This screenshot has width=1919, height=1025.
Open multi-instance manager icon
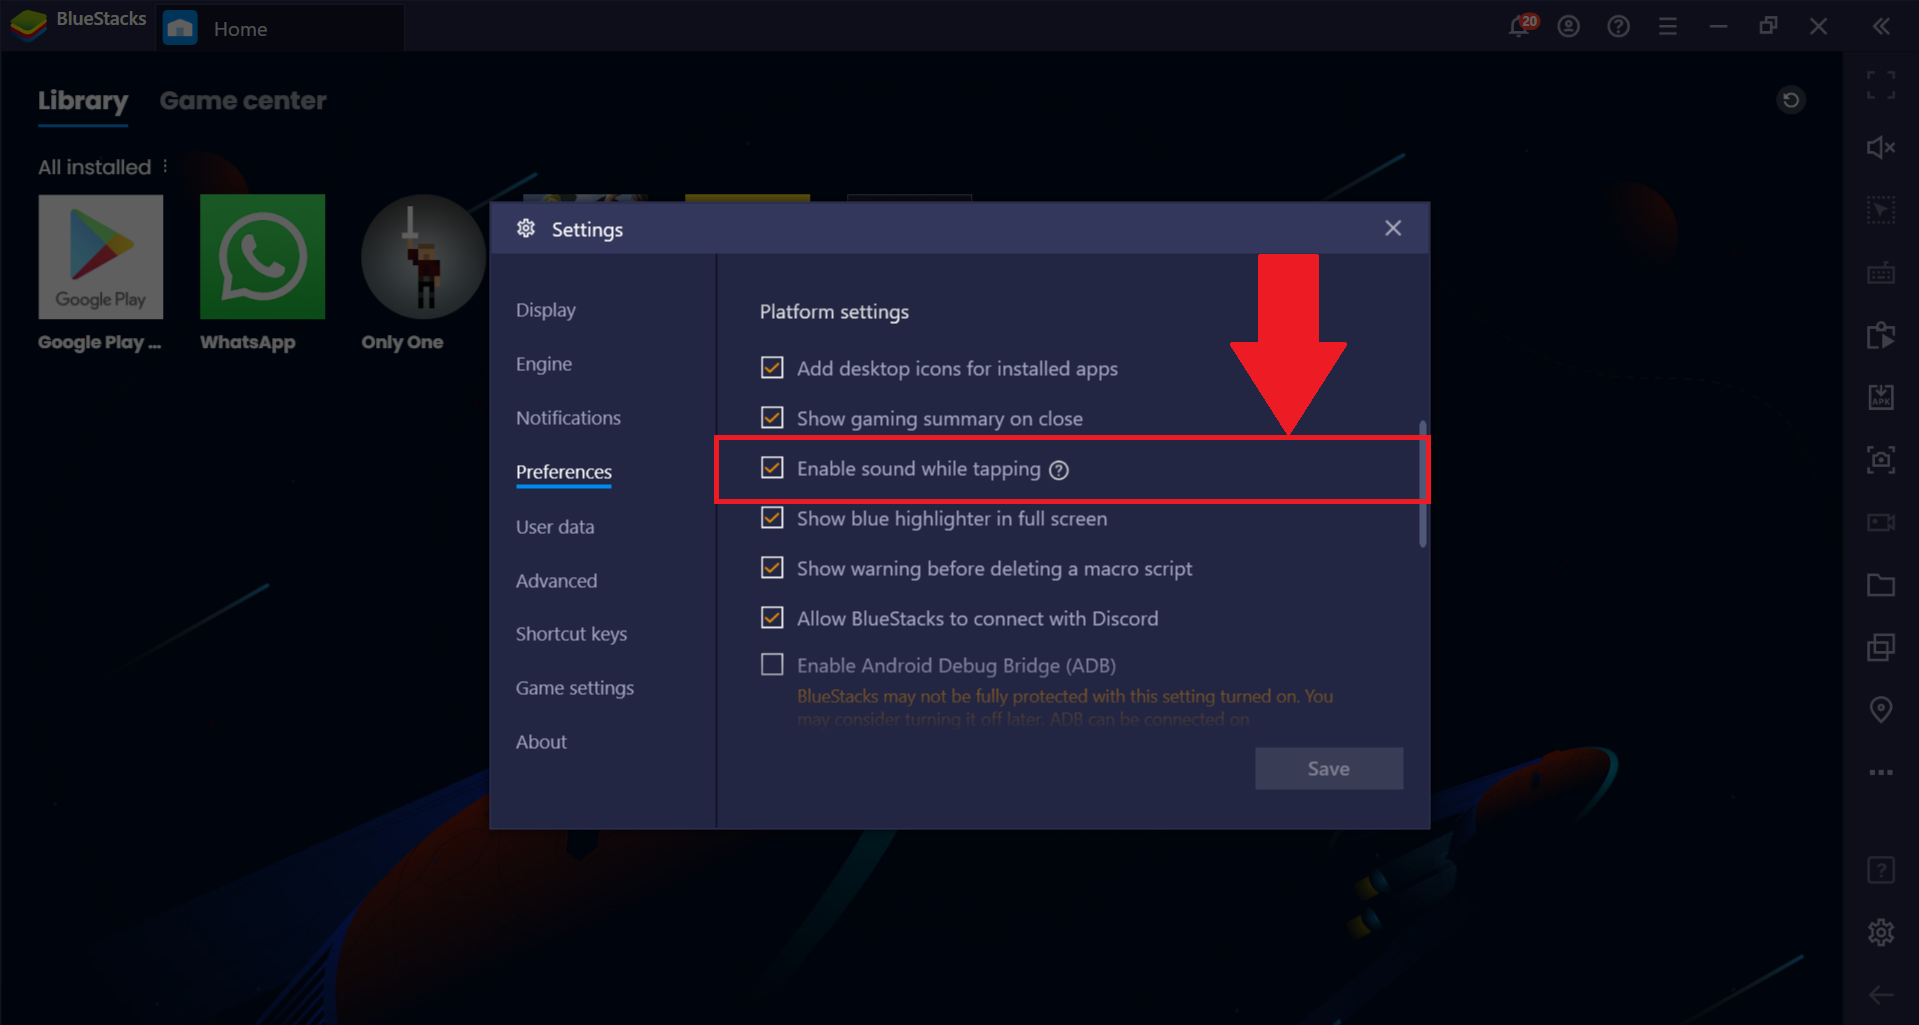click(1881, 648)
